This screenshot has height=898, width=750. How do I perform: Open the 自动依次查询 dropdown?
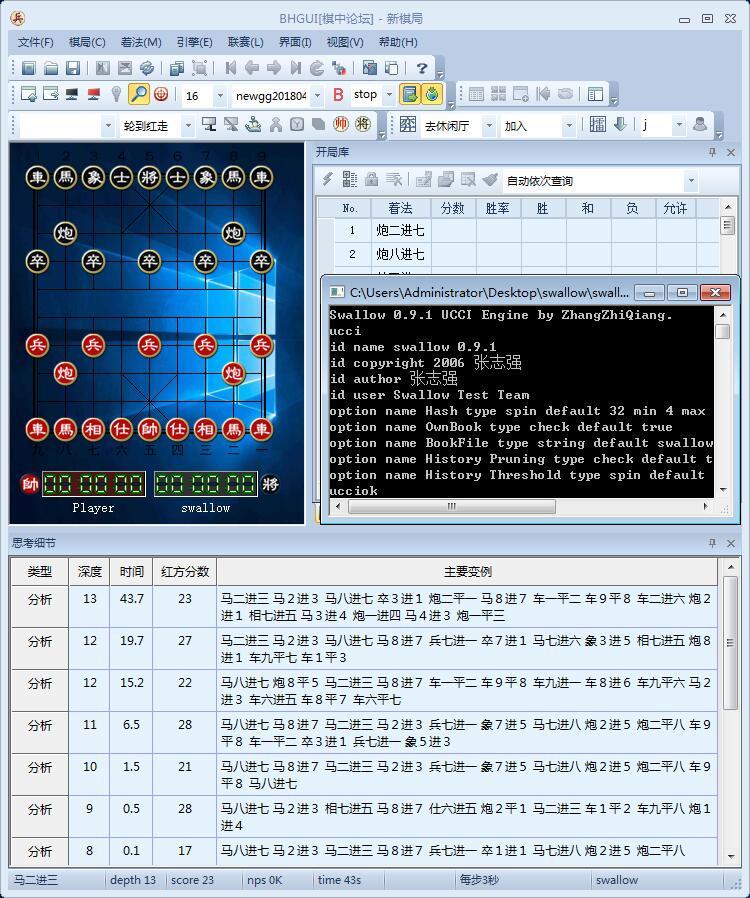click(691, 180)
